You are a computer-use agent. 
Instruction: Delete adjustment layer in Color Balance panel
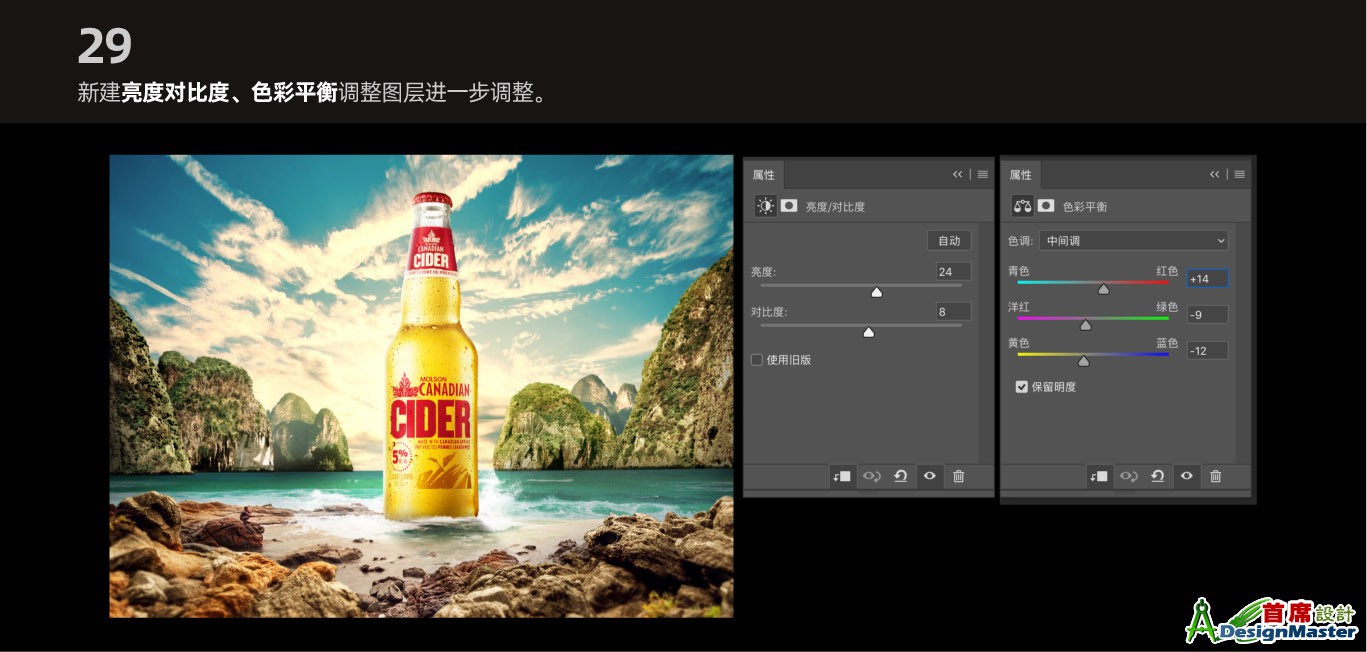tap(1215, 477)
